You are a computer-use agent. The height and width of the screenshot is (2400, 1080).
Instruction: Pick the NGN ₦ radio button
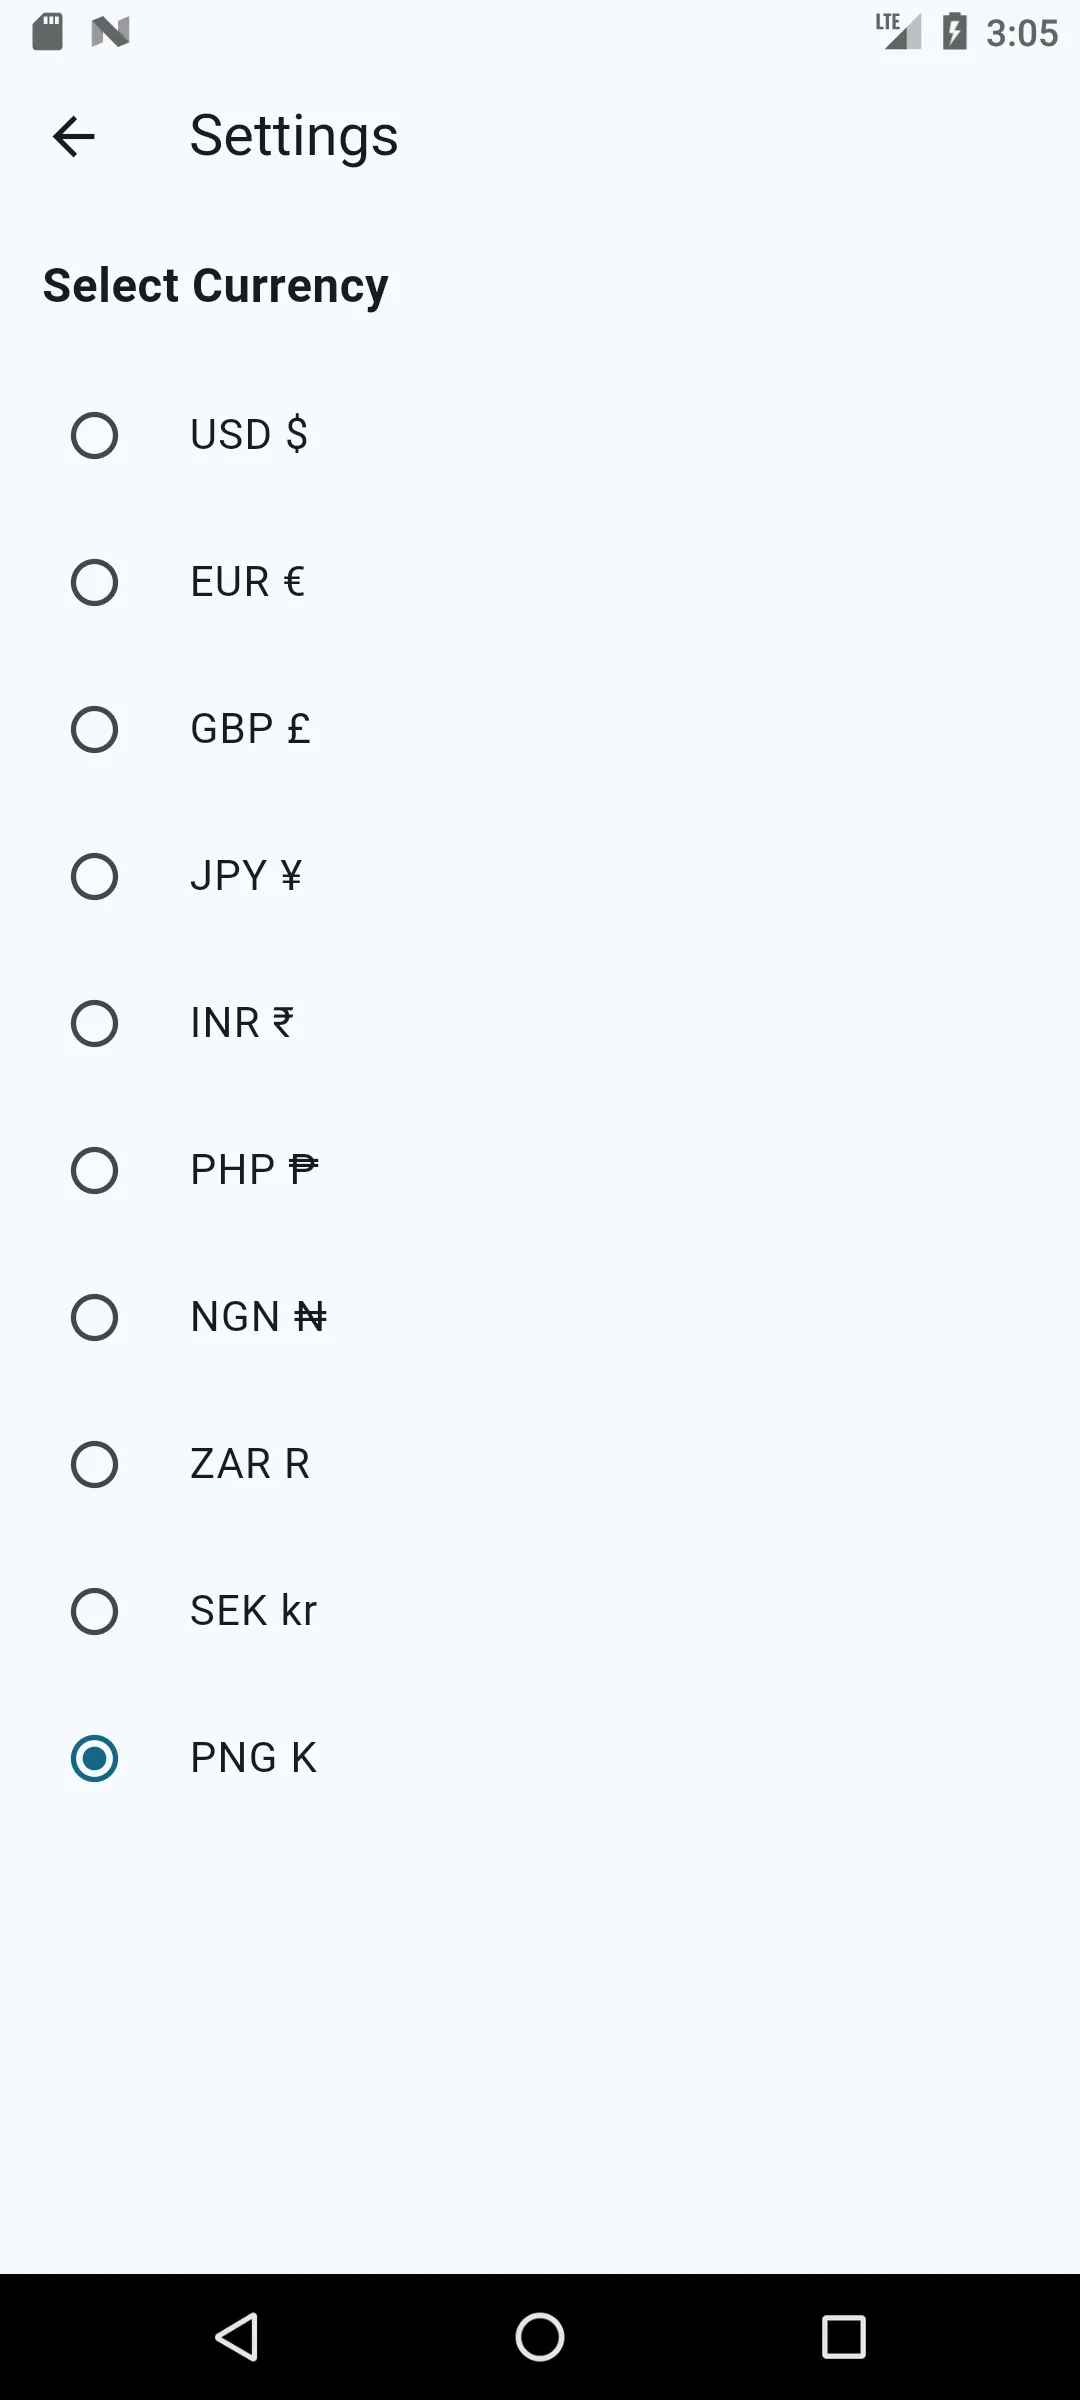tap(95, 1317)
